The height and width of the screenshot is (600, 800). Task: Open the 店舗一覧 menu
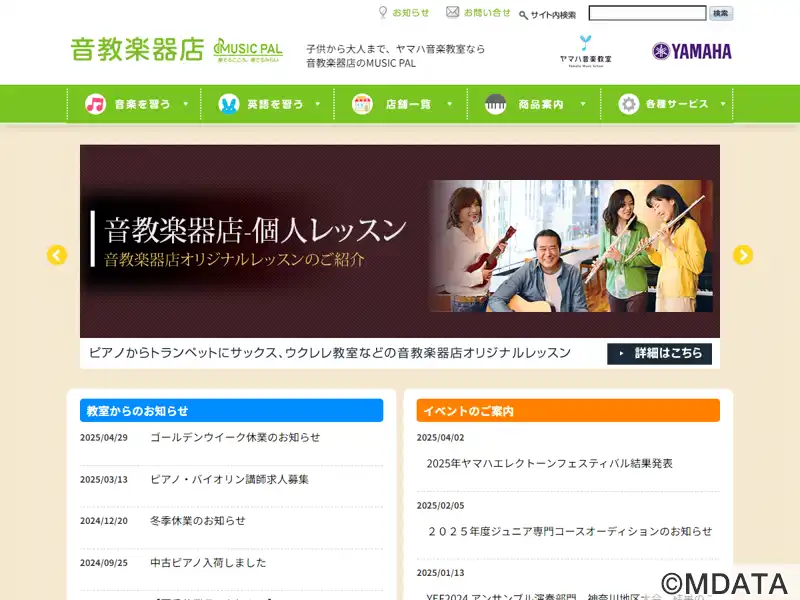click(x=401, y=104)
